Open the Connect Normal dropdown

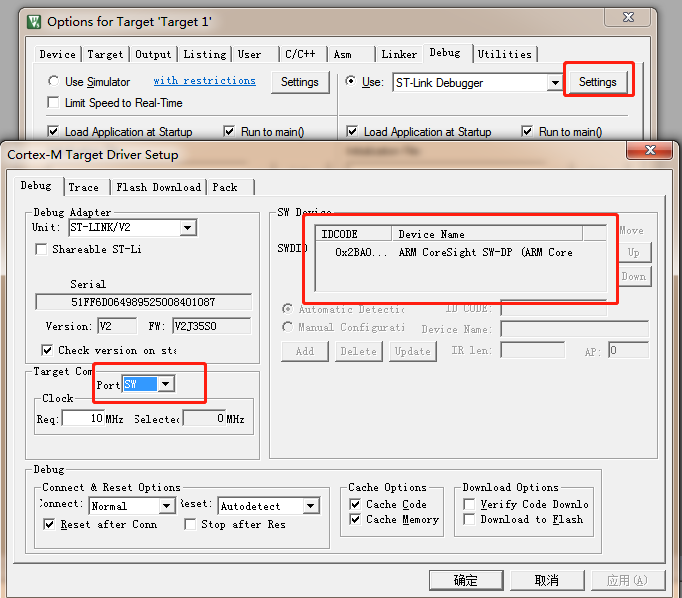[166, 506]
